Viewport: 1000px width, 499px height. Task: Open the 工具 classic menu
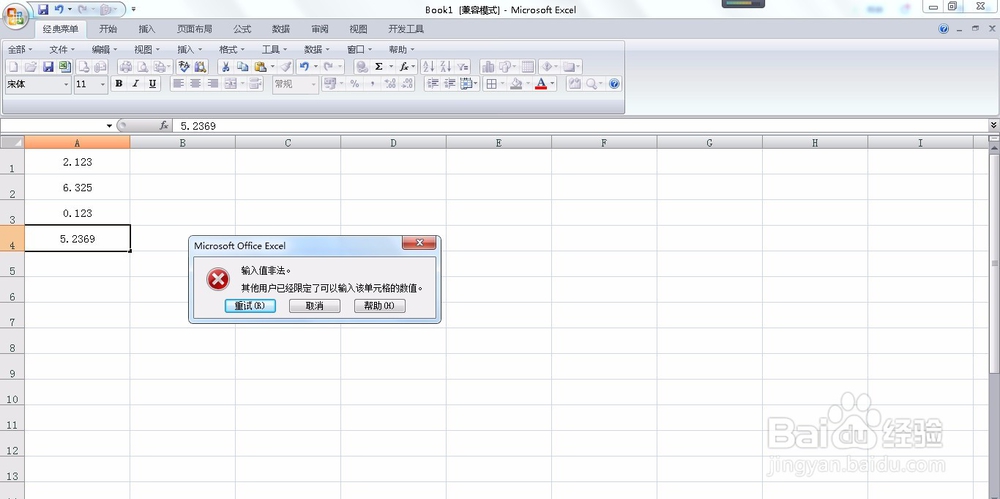(274, 49)
